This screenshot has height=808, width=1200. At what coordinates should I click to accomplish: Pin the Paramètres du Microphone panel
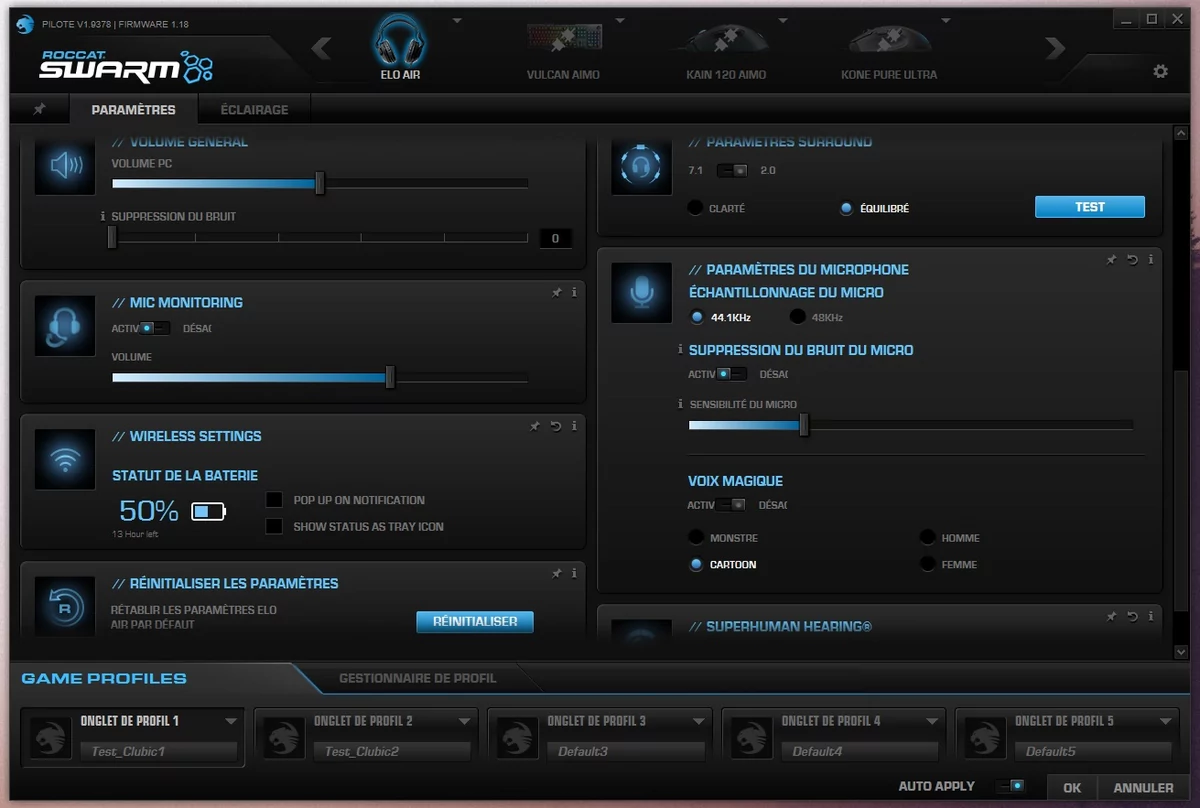1111,260
